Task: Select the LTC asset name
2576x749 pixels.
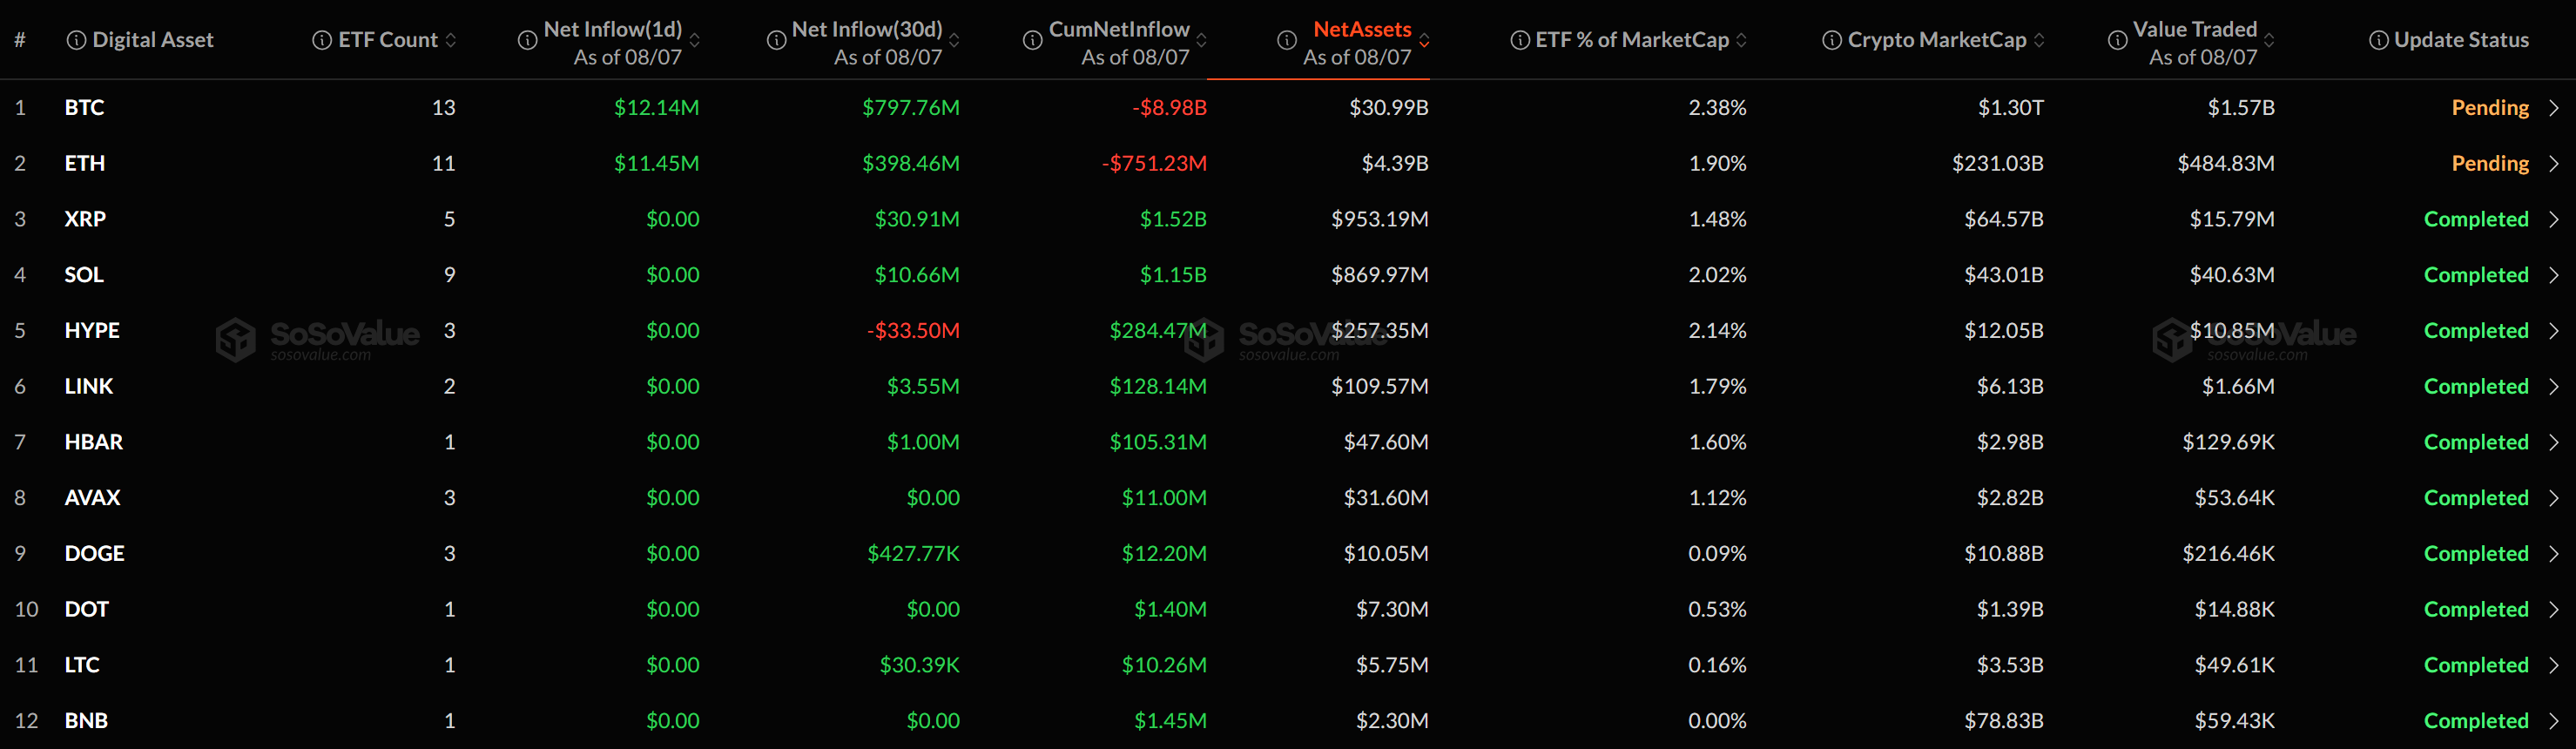Action: click(82, 665)
